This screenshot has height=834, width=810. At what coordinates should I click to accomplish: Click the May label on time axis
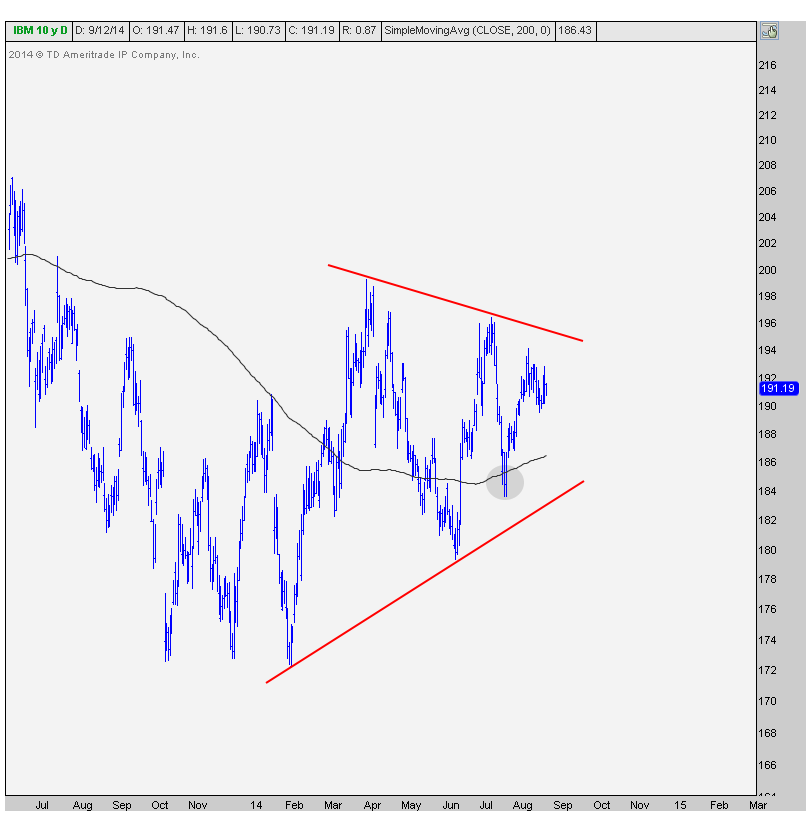[411, 805]
